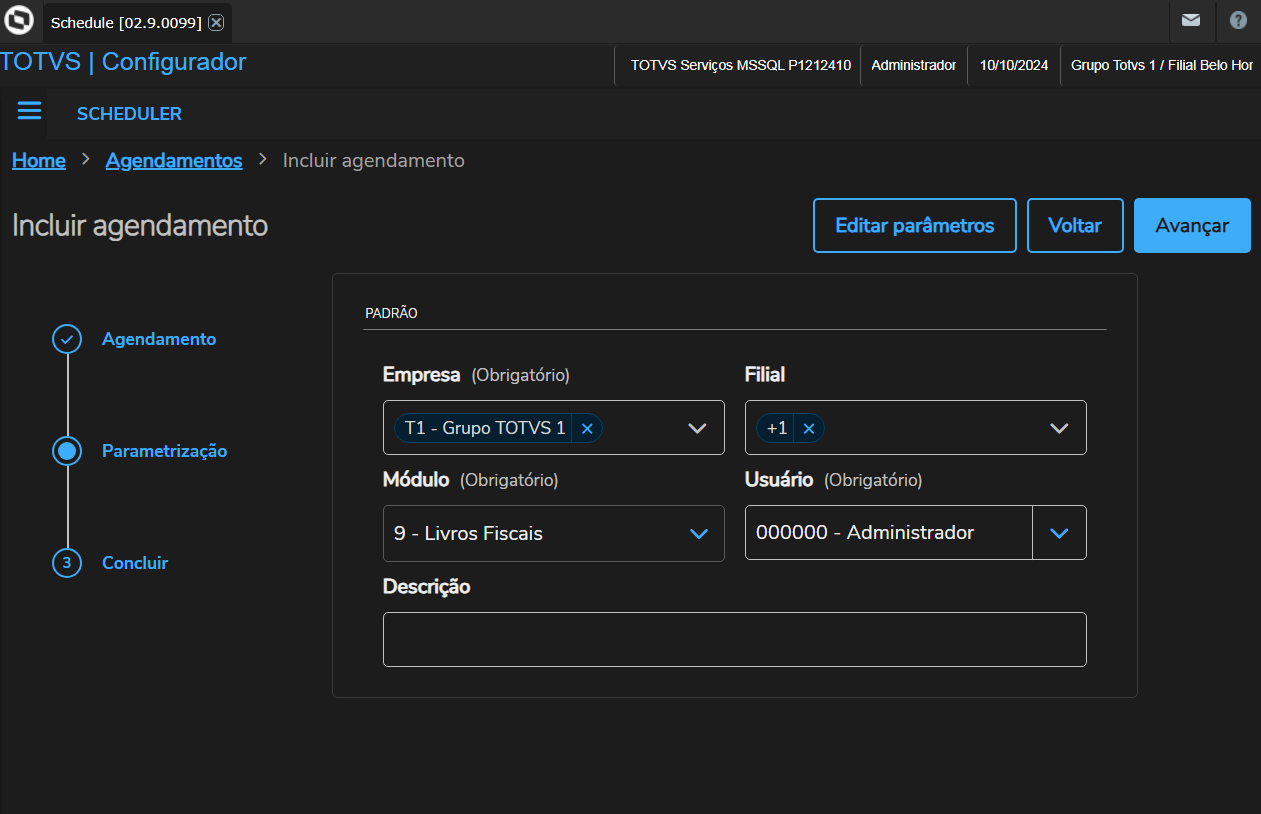Click the Parametrização step circle

[67, 451]
